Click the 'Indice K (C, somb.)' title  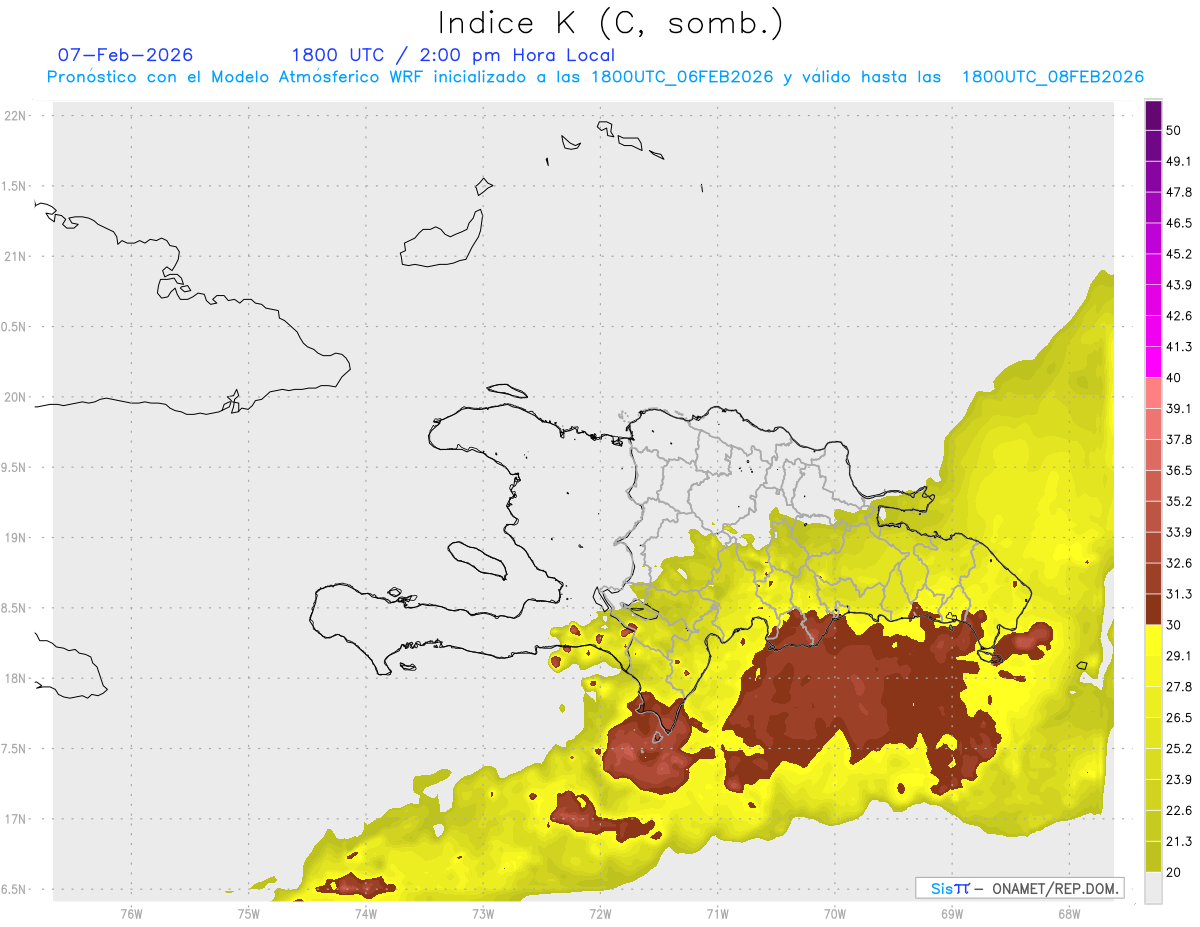(610, 24)
